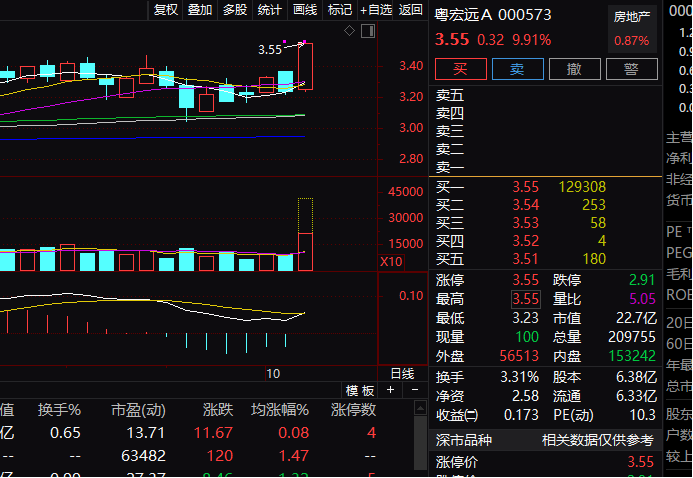693x478 pixels.
Task: Open the 叠加 overlay option
Action: coord(200,10)
